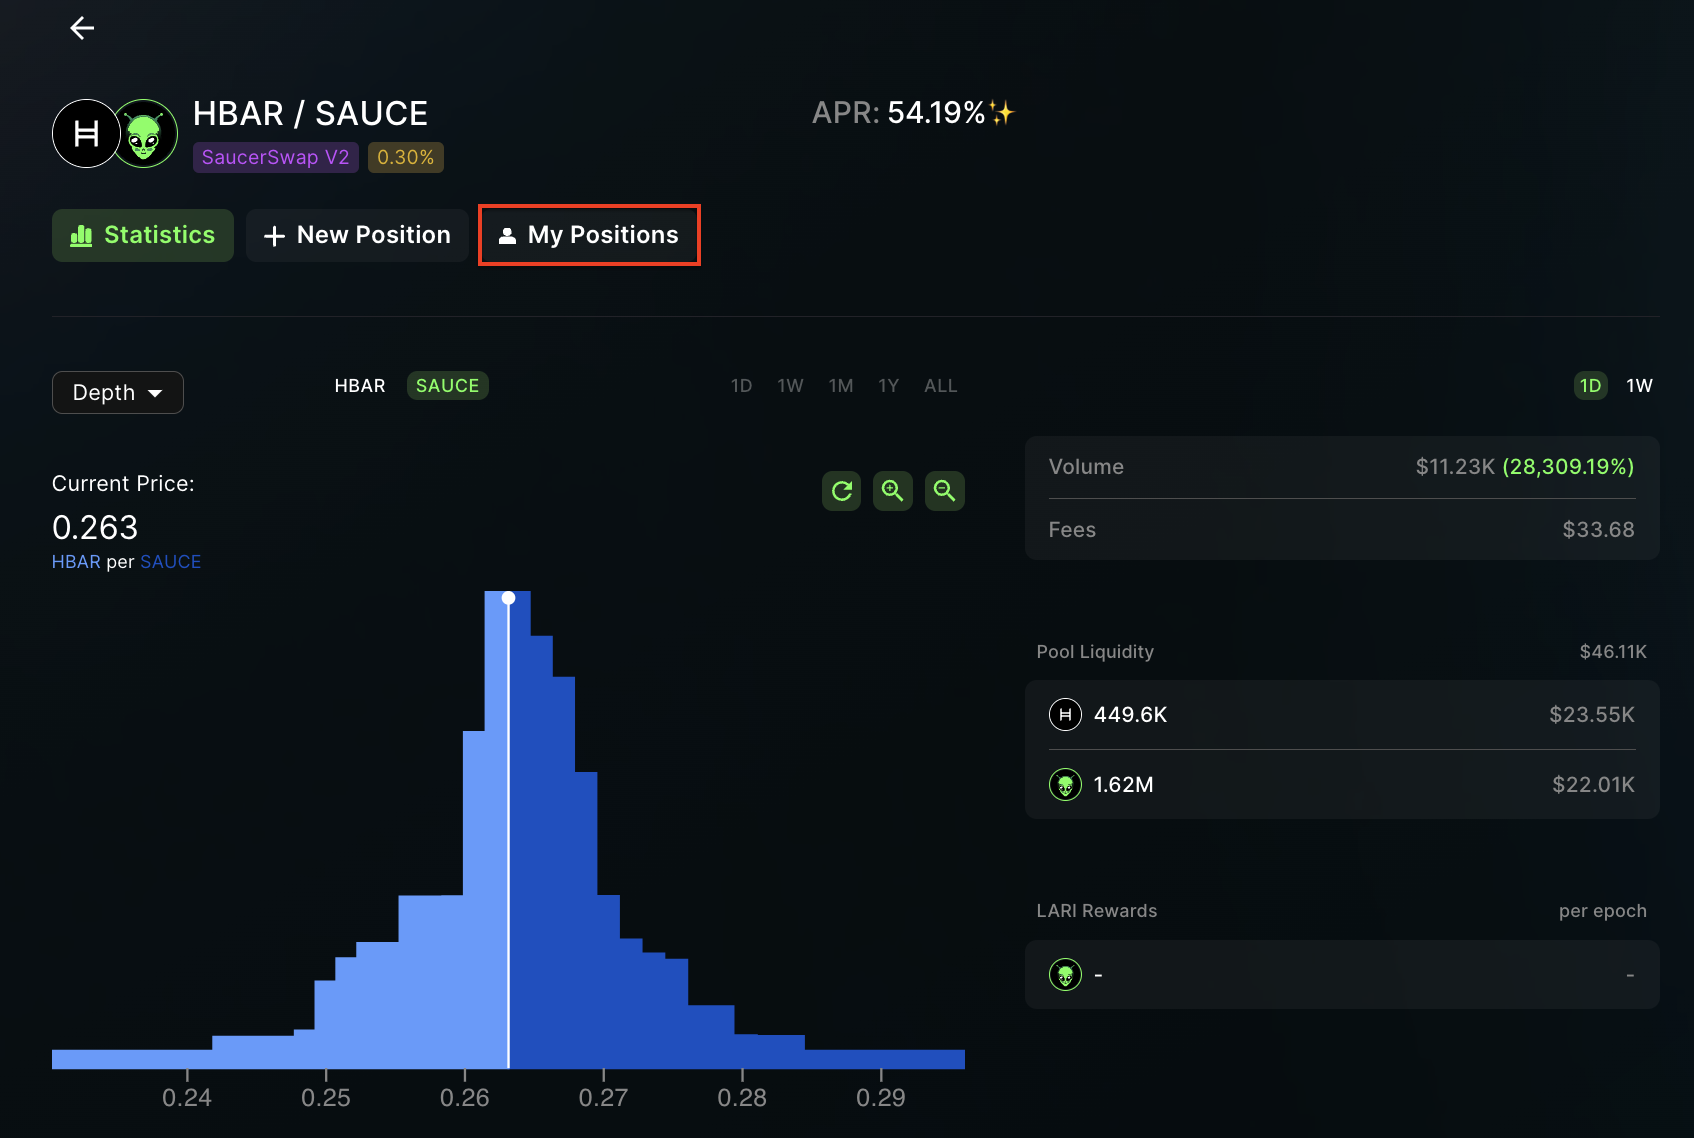Set stats period to 1D on right
Screen dimensions: 1694x1138
(1591, 386)
